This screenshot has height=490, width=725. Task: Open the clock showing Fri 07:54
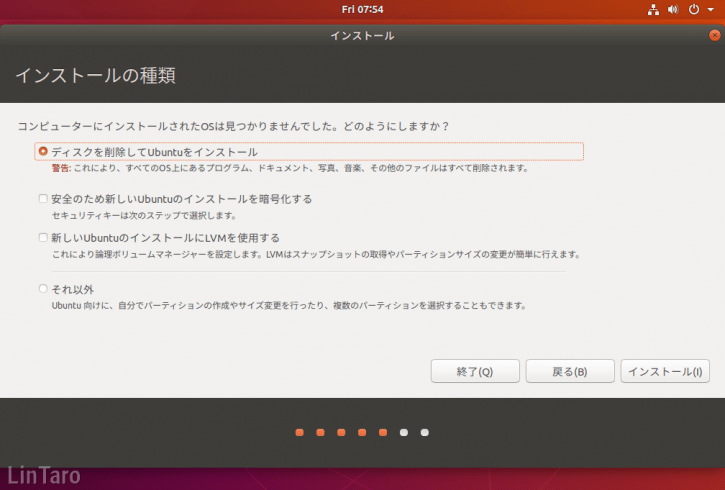pos(362,9)
